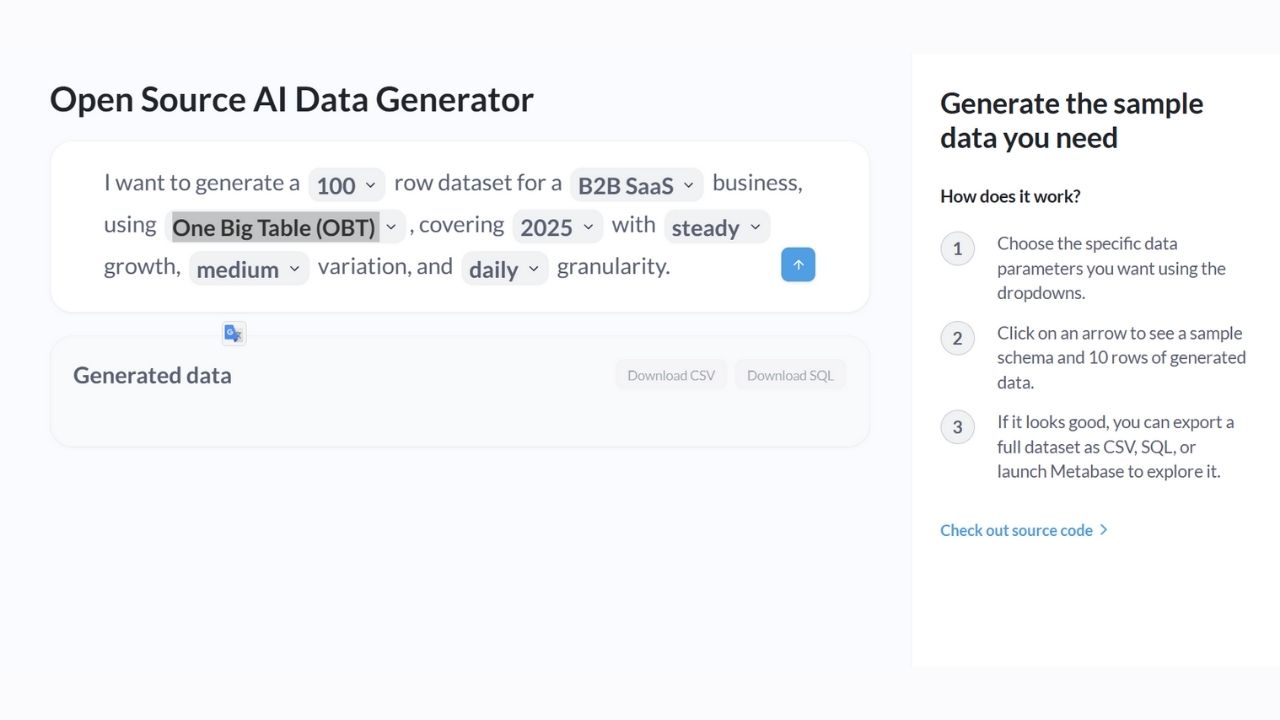Click the Open Source AI Data Generator title

click(x=291, y=100)
